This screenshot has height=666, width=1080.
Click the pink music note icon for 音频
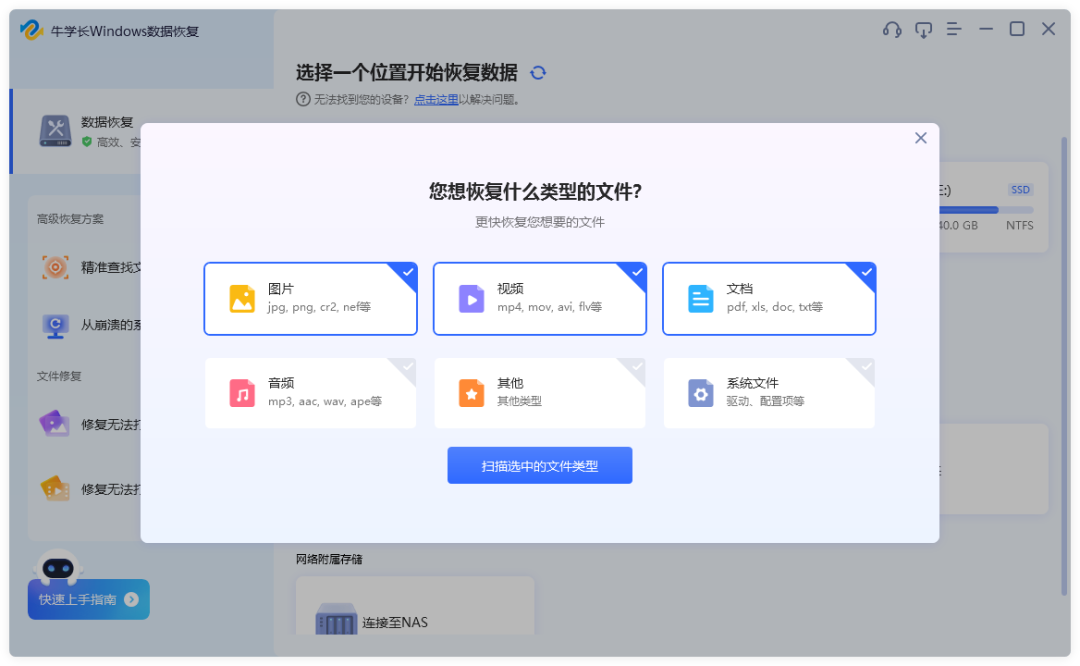pos(242,393)
